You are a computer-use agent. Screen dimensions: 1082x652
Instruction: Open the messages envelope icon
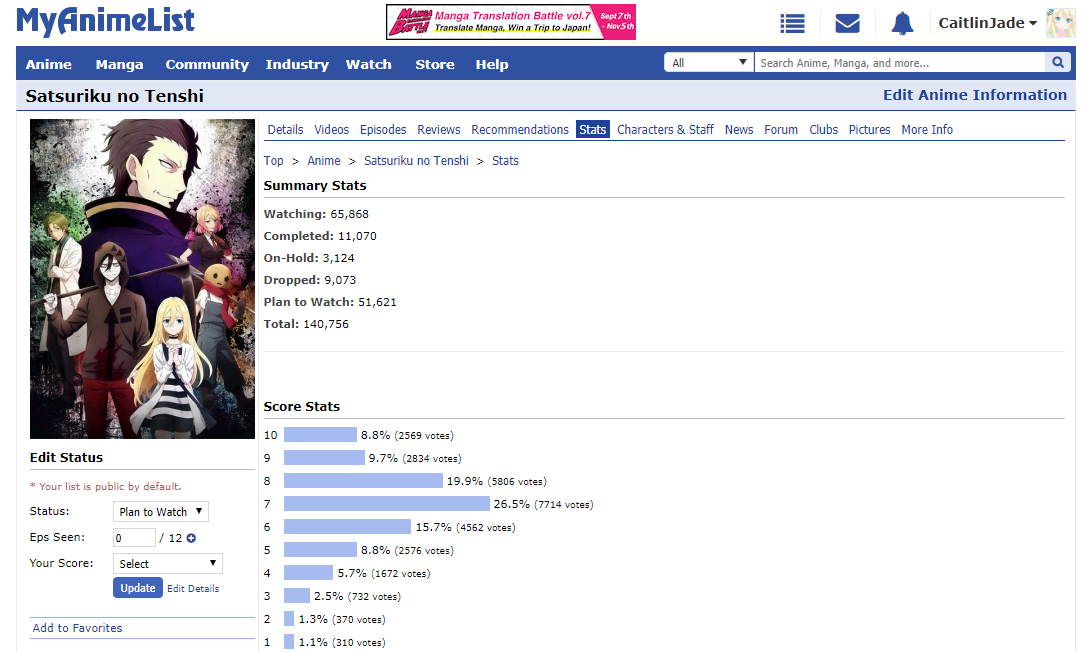point(847,23)
